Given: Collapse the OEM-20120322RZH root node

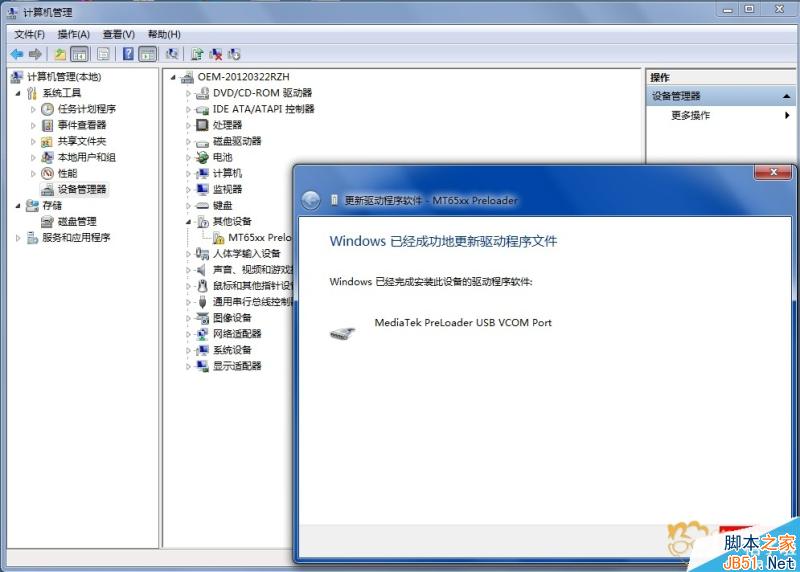Looking at the screenshot, I should pyautogui.click(x=173, y=77).
